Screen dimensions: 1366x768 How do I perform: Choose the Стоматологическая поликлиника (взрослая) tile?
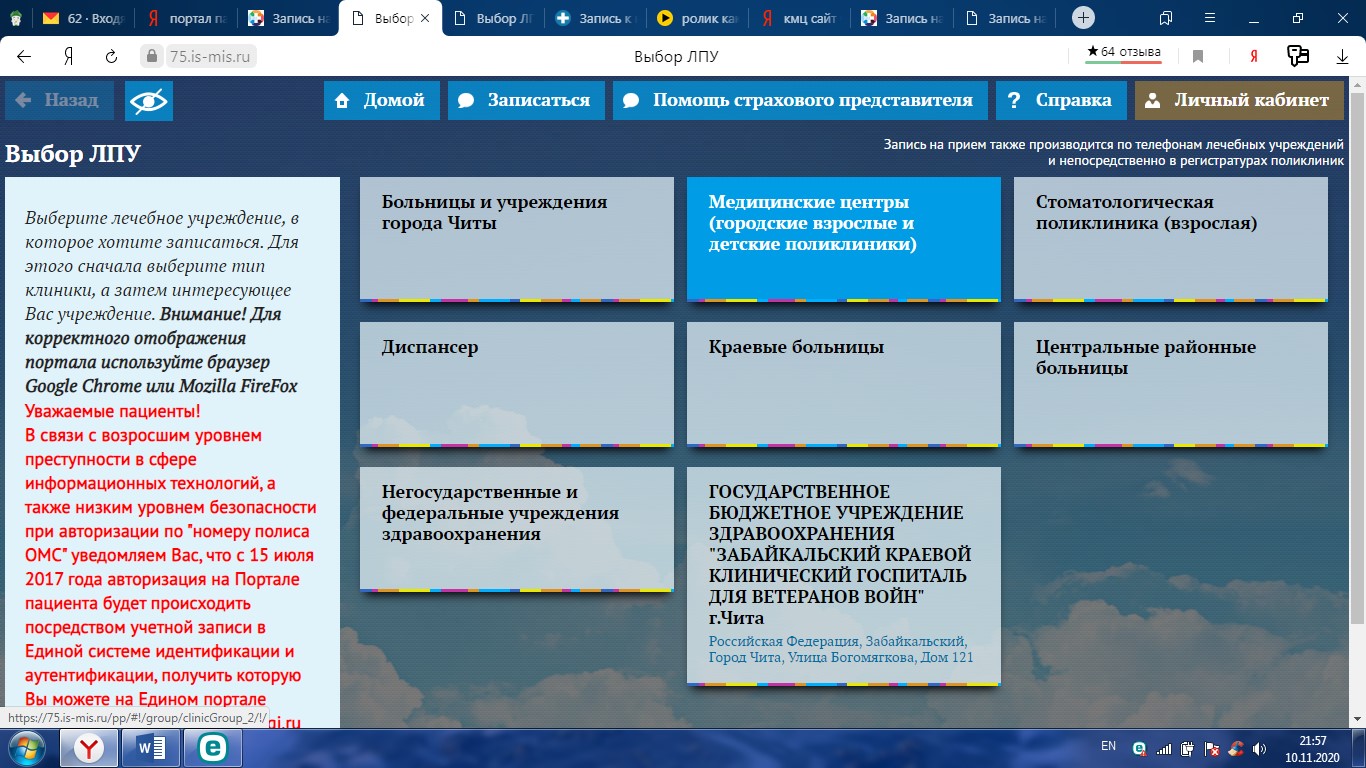pos(1170,239)
